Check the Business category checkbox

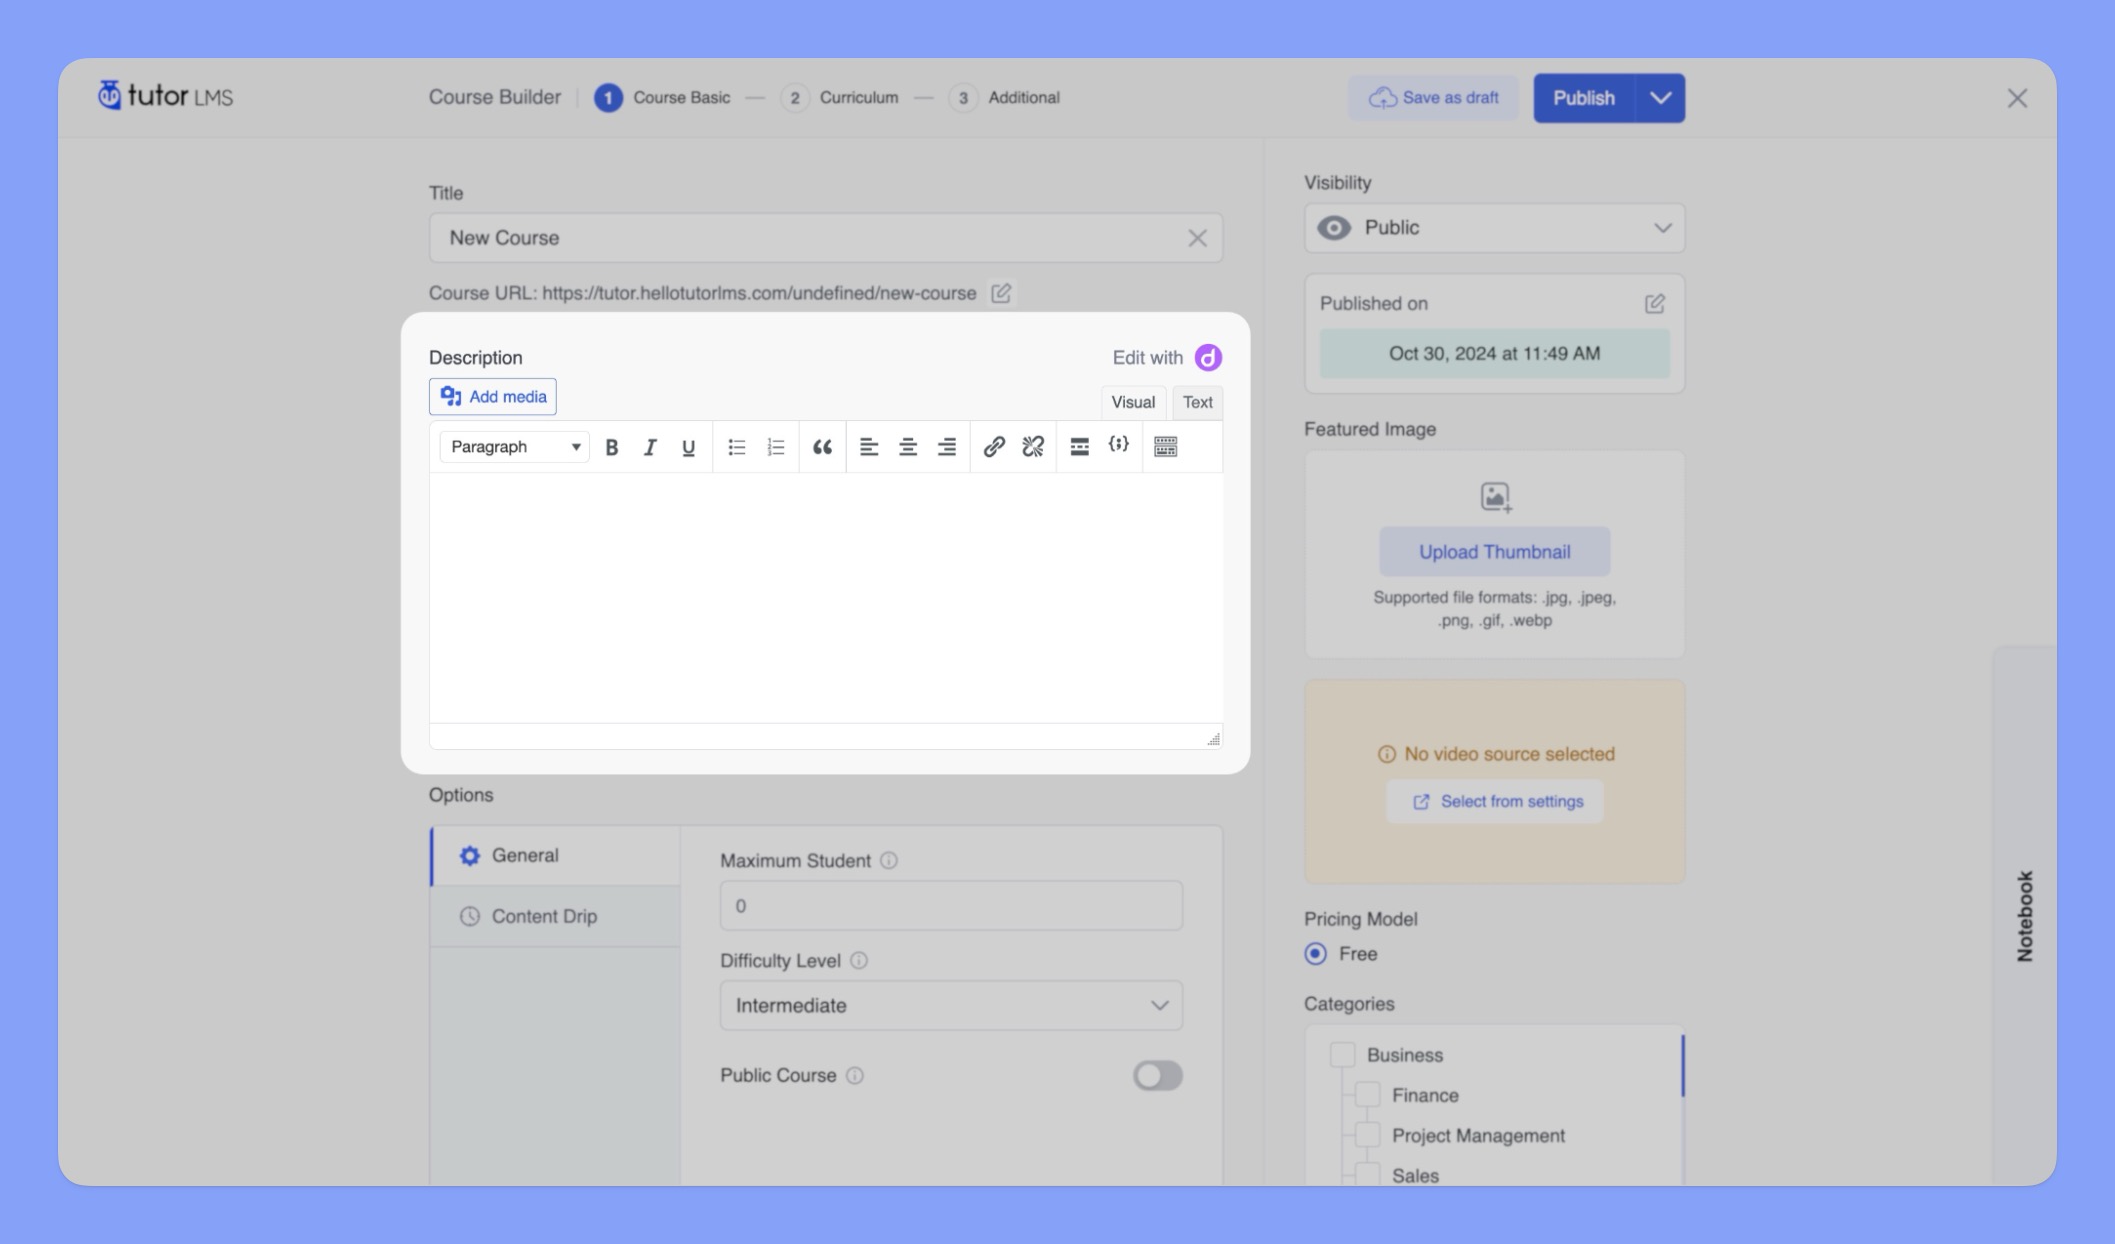click(1342, 1054)
